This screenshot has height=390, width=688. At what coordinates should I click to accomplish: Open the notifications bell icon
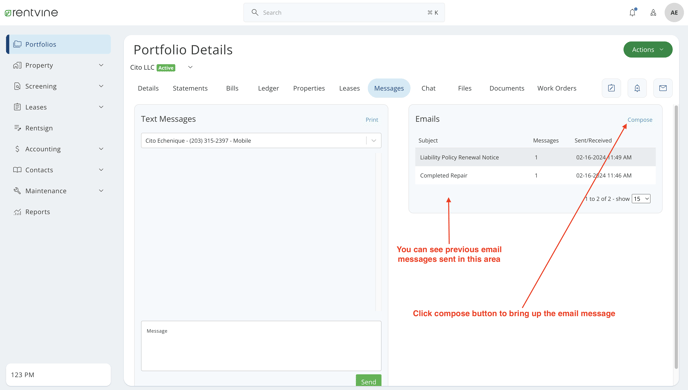click(632, 12)
